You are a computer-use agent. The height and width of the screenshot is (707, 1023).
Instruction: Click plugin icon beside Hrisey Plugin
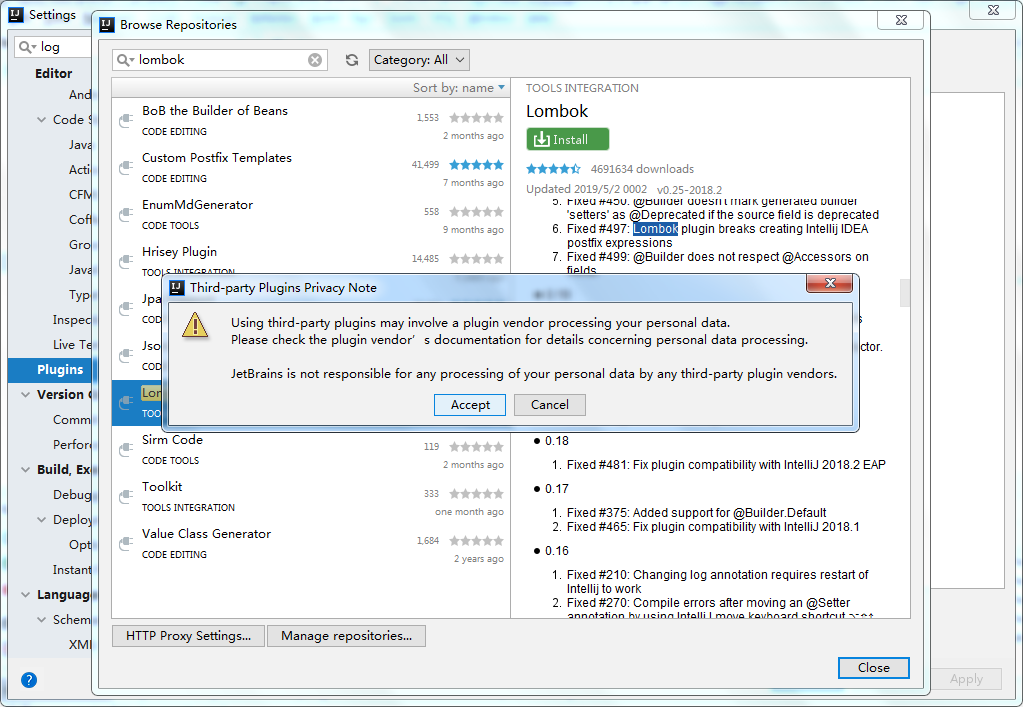(126, 262)
